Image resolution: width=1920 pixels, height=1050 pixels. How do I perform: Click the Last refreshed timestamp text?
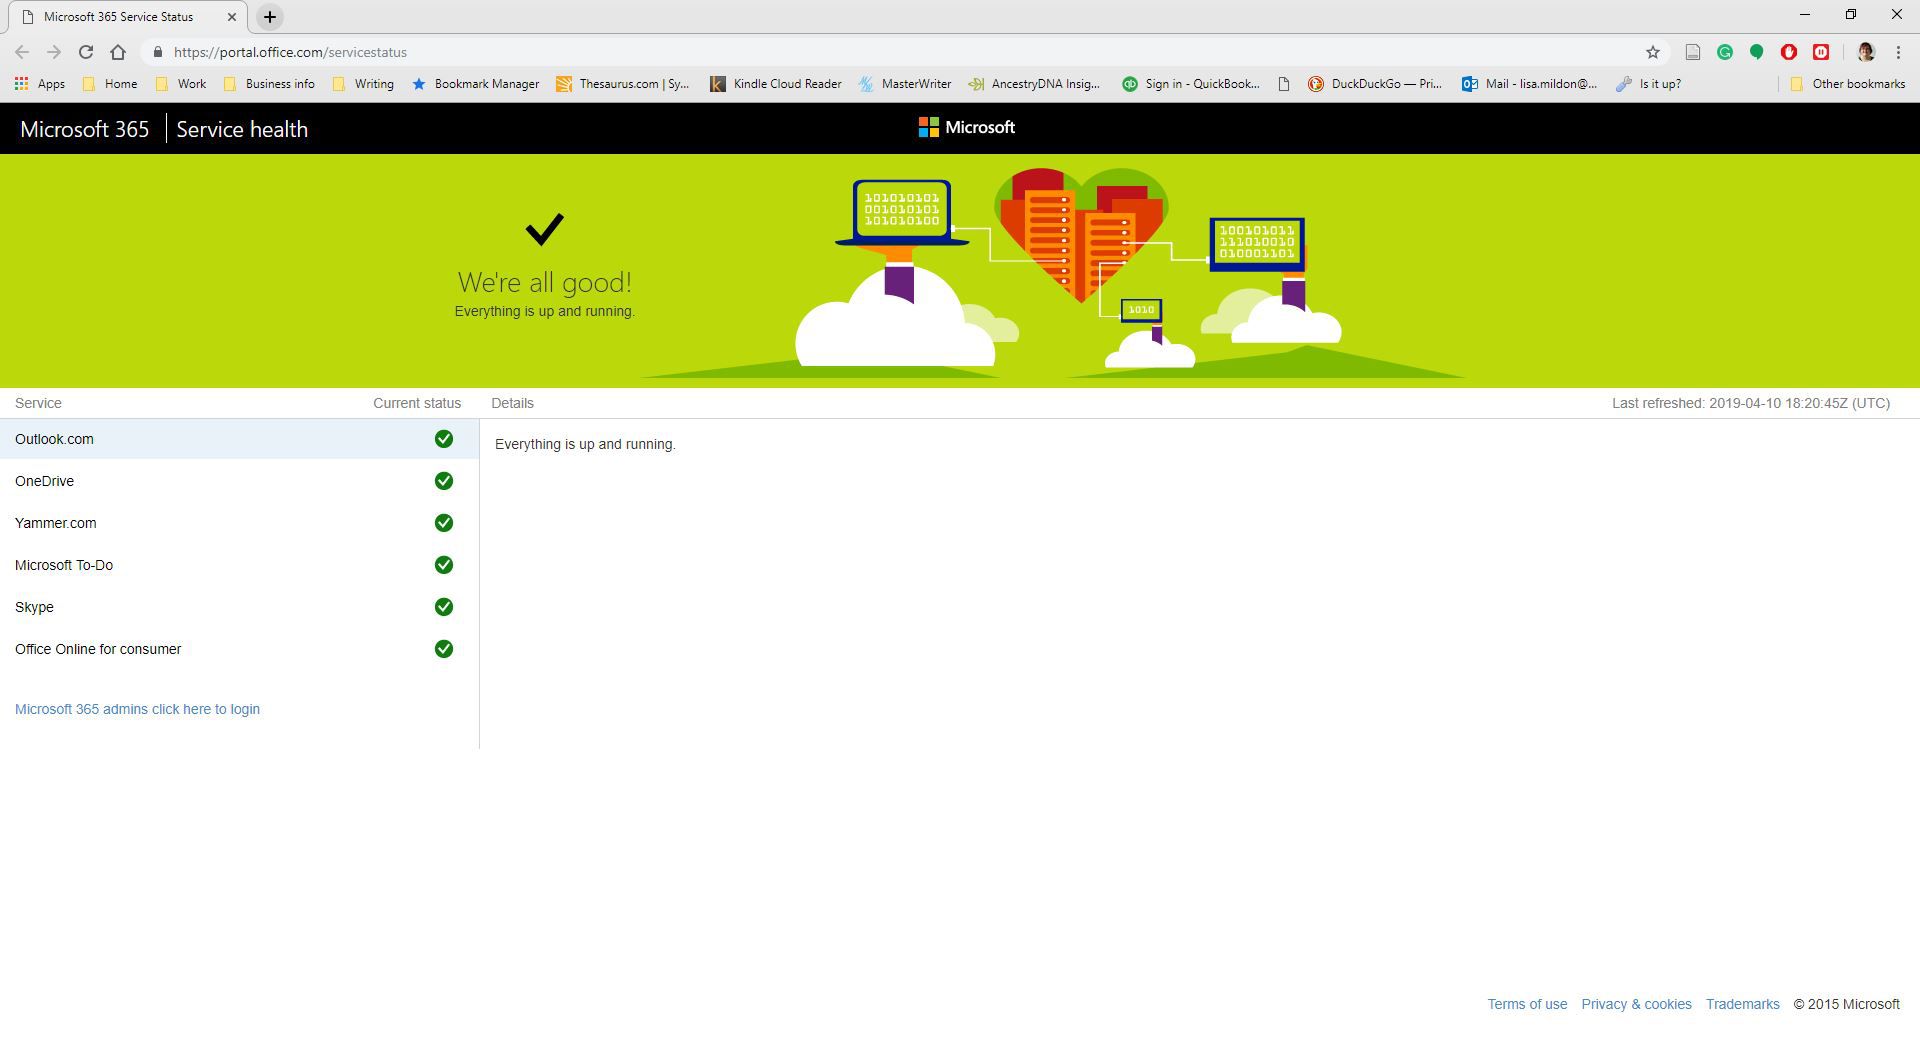click(x=1751, y=403)
